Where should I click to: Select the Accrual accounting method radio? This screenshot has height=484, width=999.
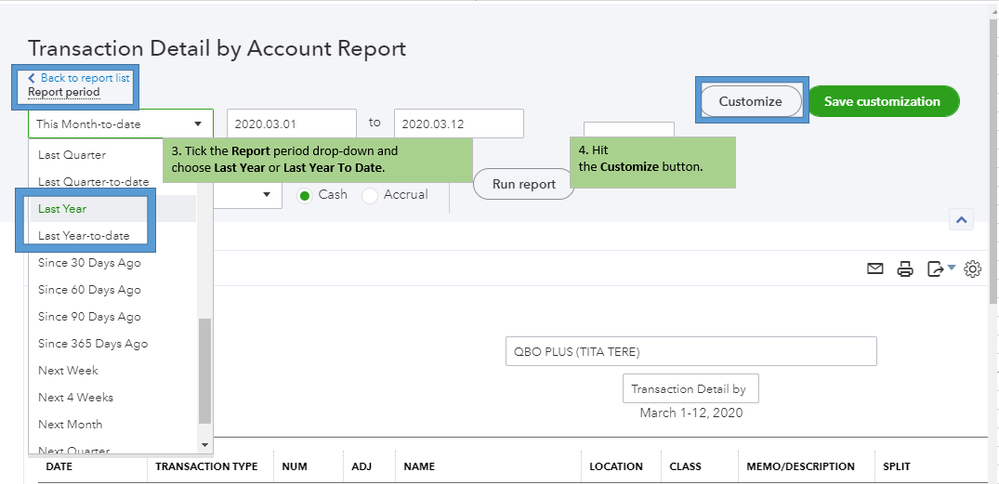(370, 195)
